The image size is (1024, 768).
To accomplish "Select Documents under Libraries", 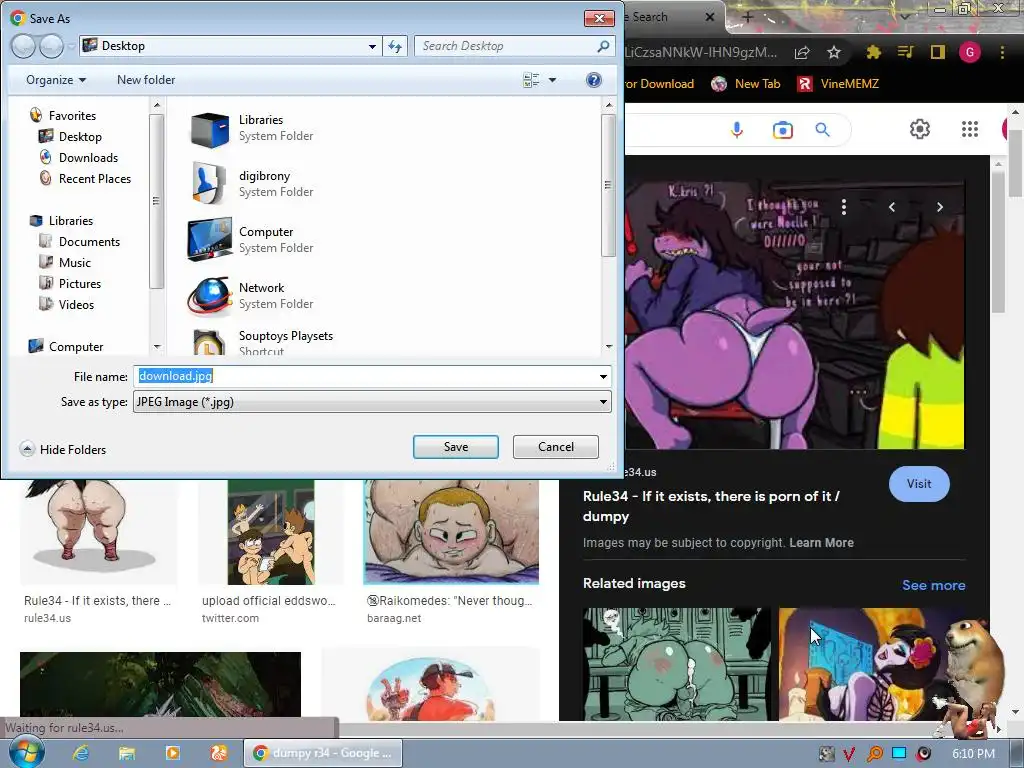I will pyautogui.click(x=89, y=242).
